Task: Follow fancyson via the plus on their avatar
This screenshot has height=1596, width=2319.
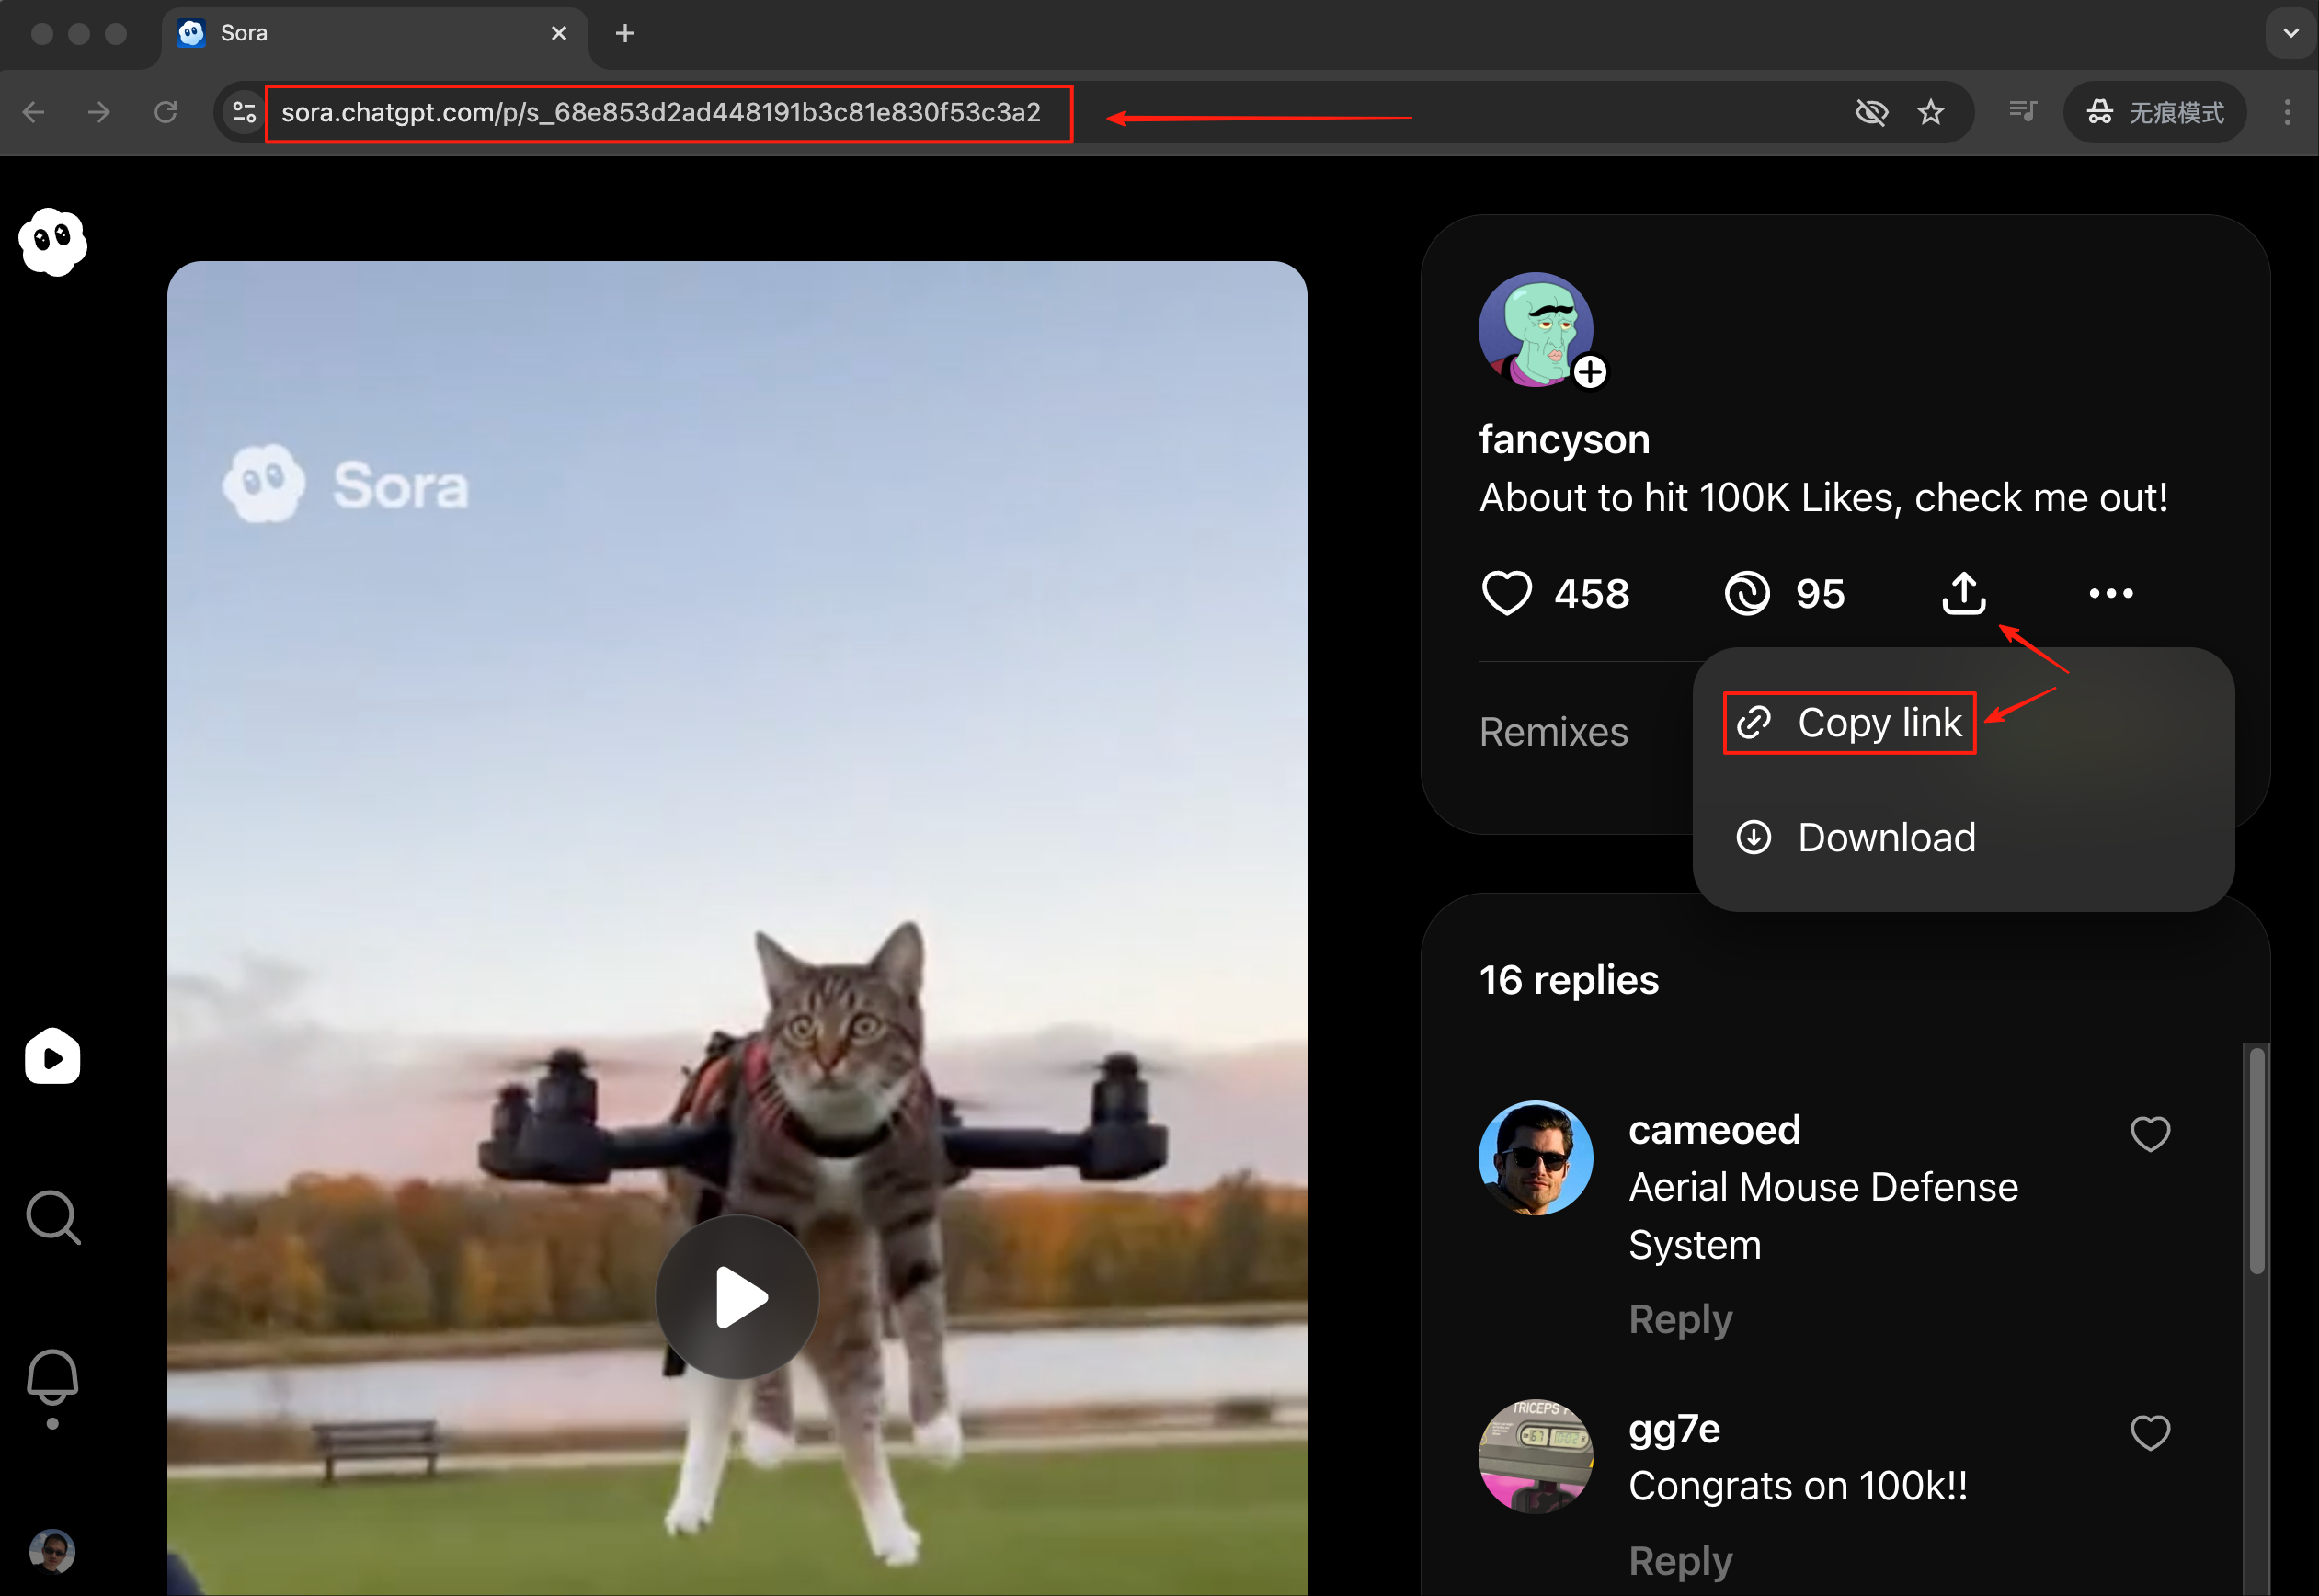Action: pyautogui.click(x=1590, y=371)
